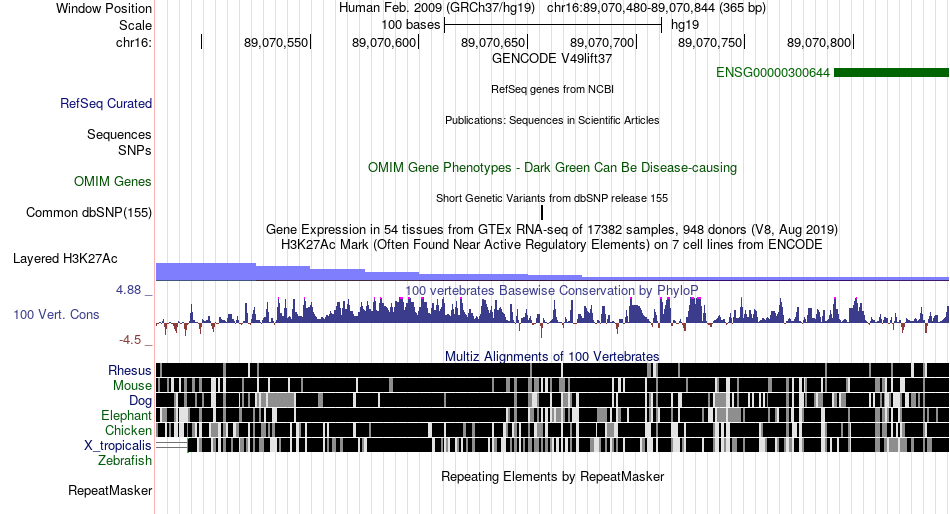Click the Rhesus alignment row label
Image resolution: width=950 pixels, height=514 pixels.
[129, 370]
